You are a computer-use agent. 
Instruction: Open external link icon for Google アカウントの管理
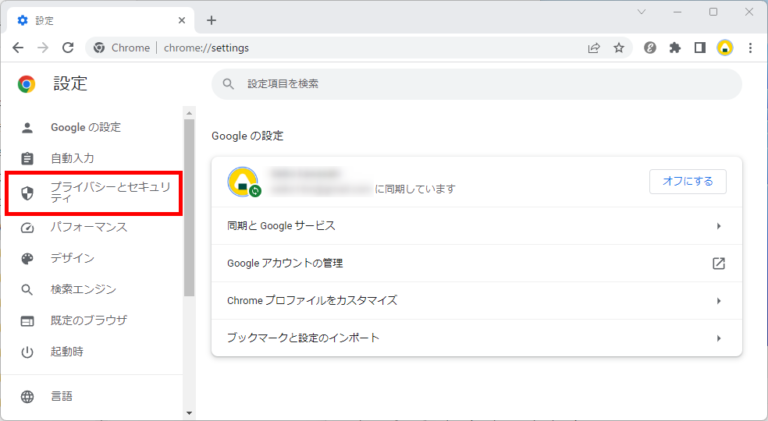click(x=718, y=263)
